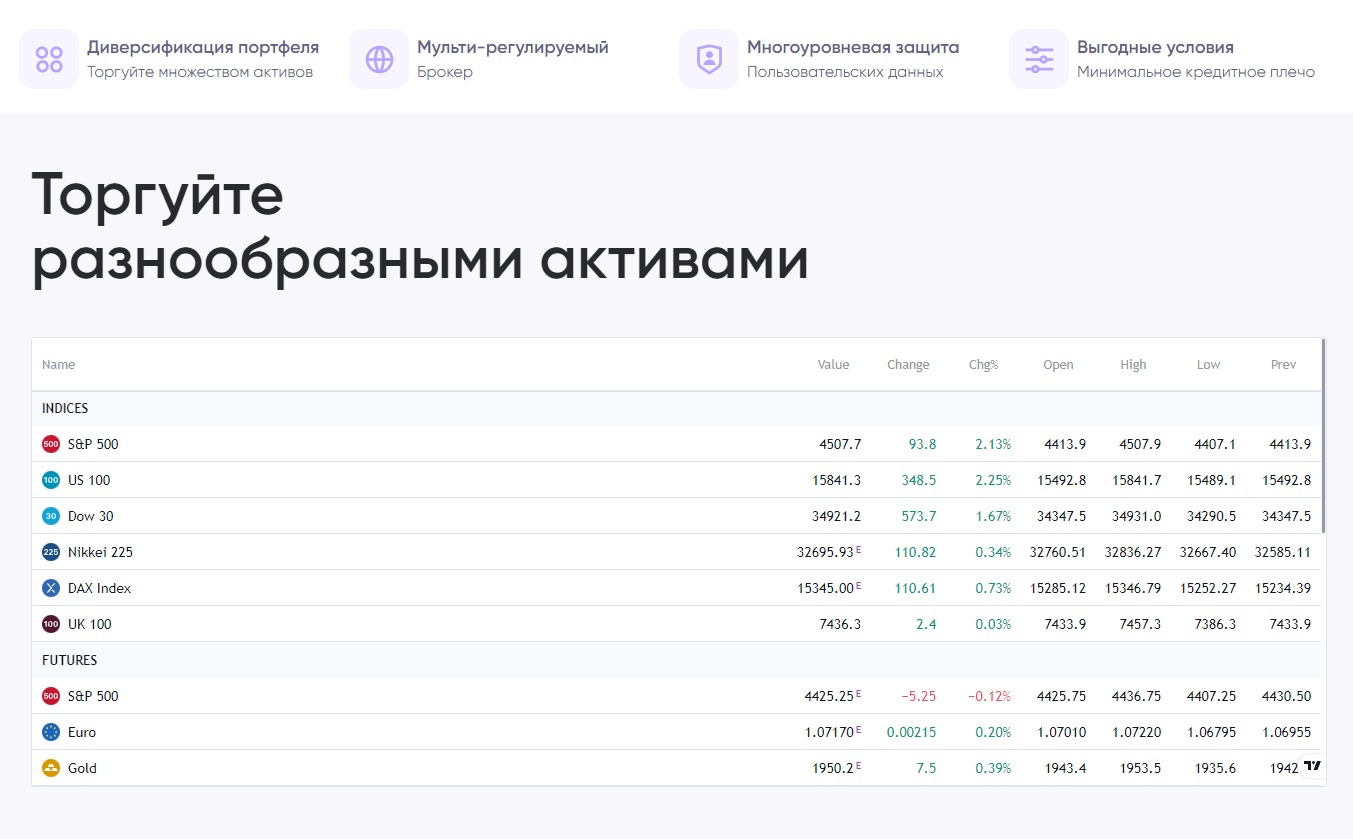Screen dimensions: 1353x839
Task: Click the UK 100 icon
Action: (51, 624)
